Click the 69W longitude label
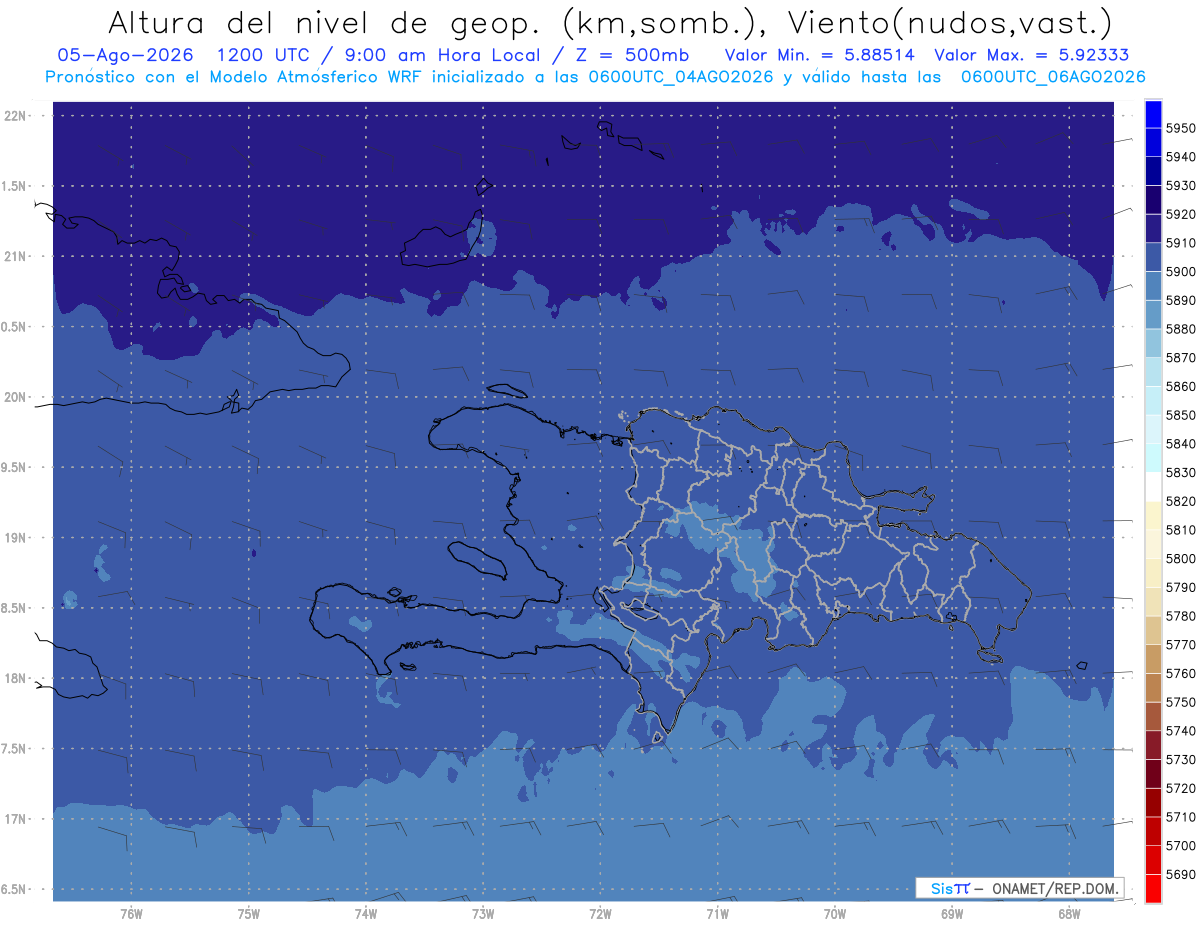This screenshot has height=927, width=1200. coord(952,914)
